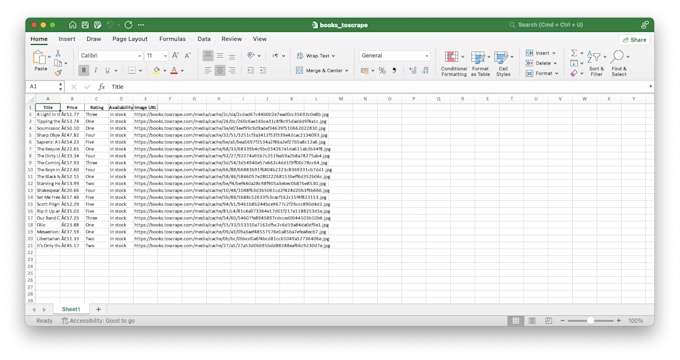Viewport: 680px width, 360px height.
Task: Click the red Font Color swatch
Action: point(174,70)
